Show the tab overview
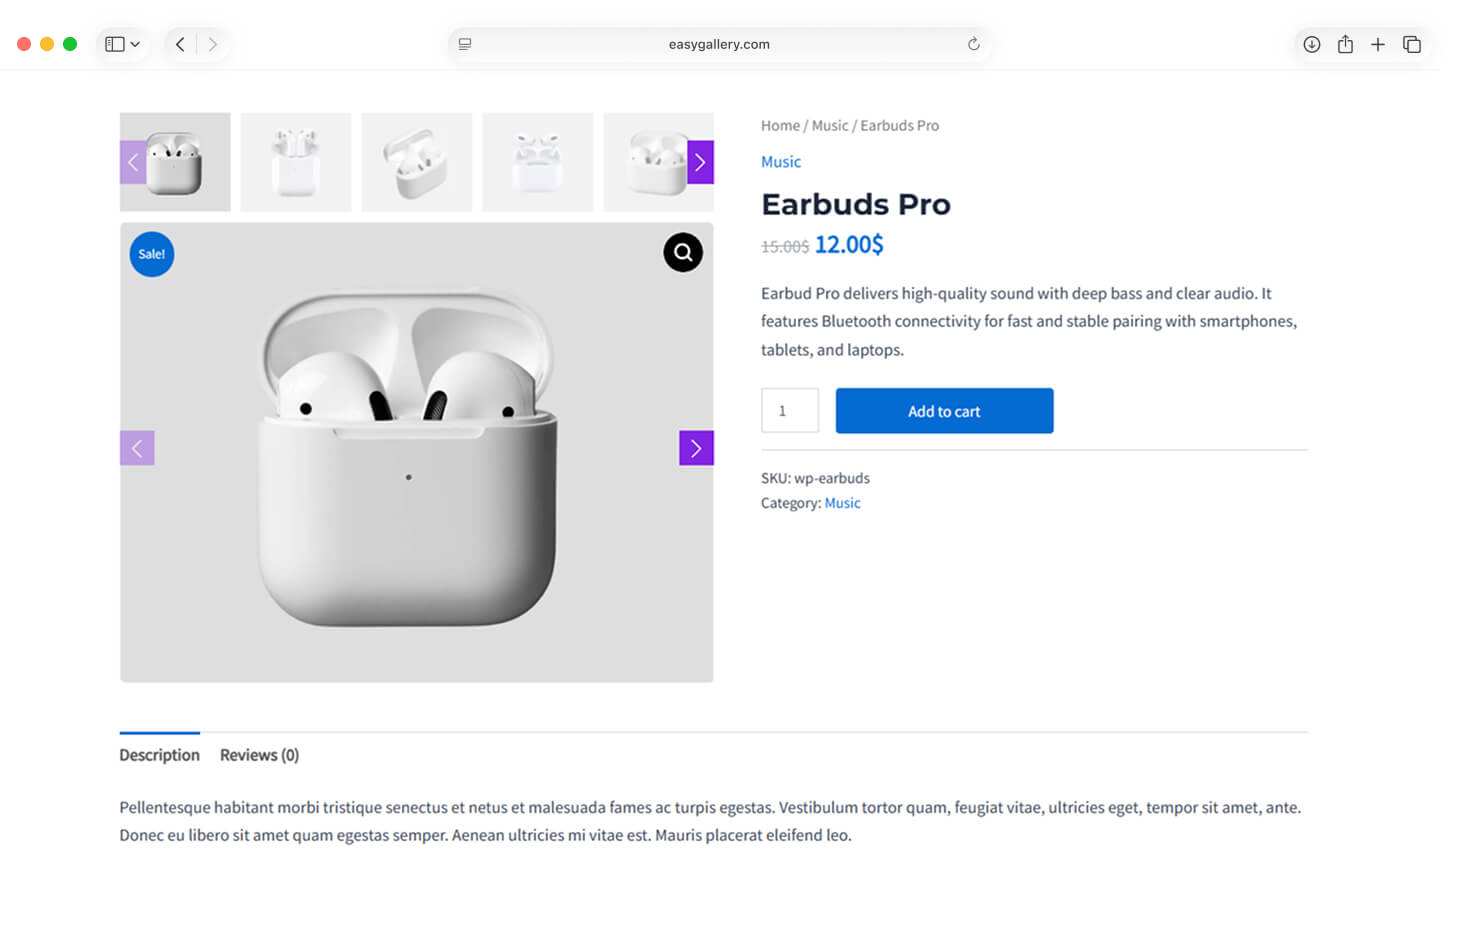 1412,44
